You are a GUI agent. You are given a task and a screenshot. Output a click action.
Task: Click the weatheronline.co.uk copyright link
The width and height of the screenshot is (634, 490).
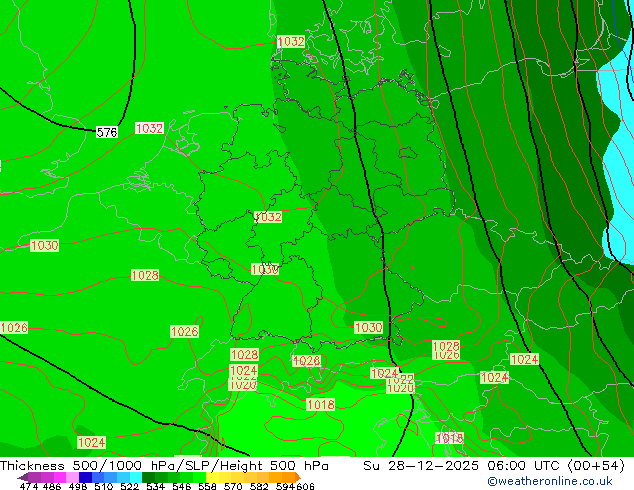pyautogui.click(x=549, y=481)
